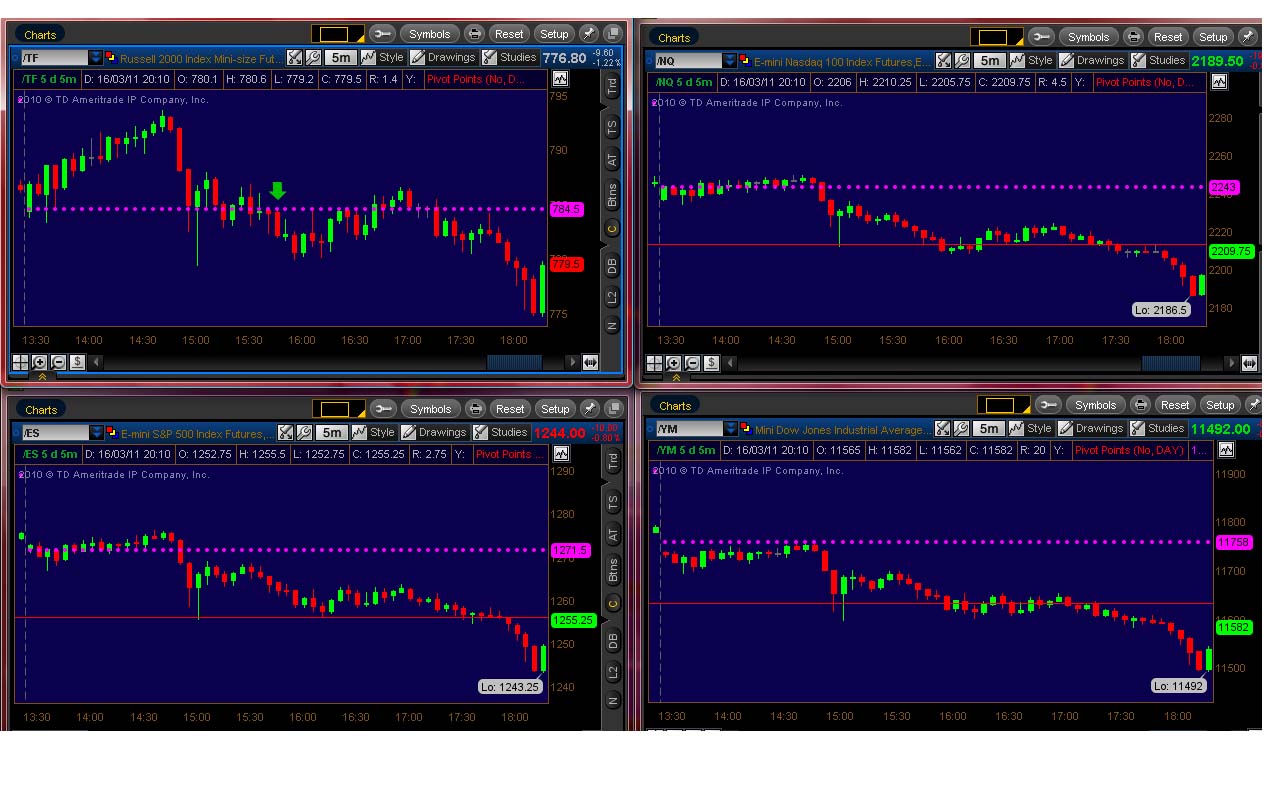
Task: Select the Charts tab above the /TF chart
Action: [40, 35]
